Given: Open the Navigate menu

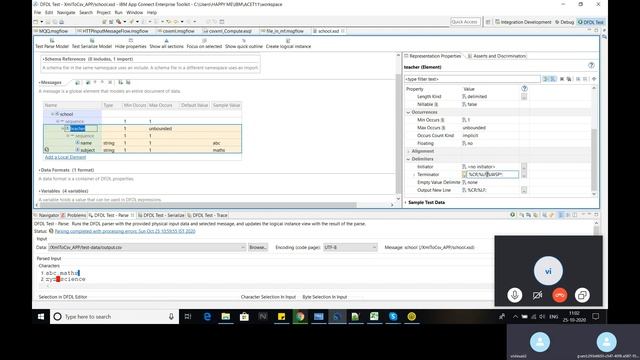Looking at the screenshot, I should pos(66,13).
